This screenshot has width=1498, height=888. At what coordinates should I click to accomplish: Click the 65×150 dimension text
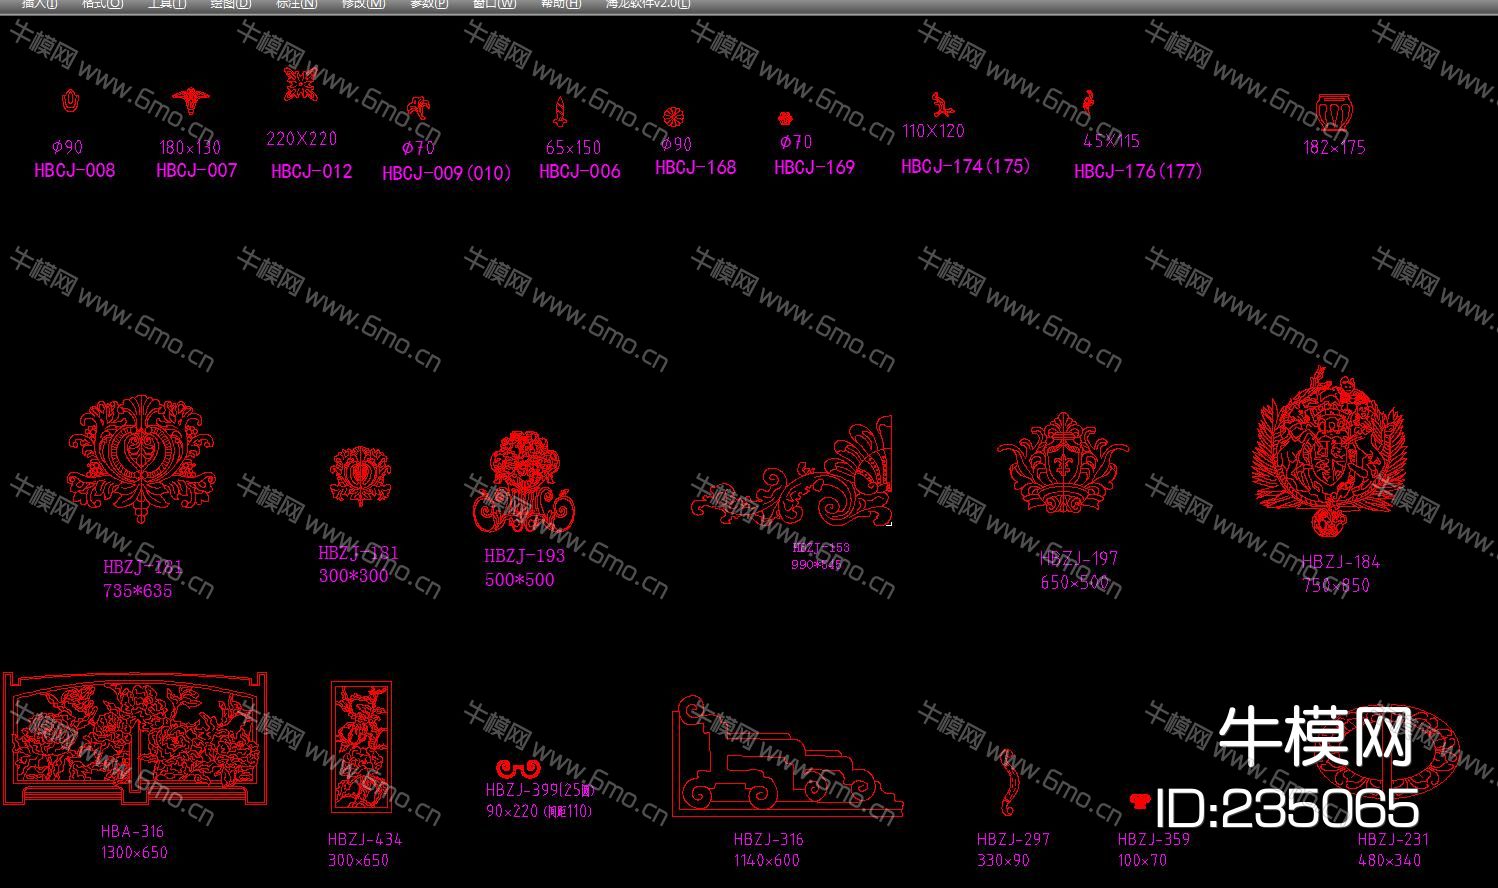(x=574, y=147)
